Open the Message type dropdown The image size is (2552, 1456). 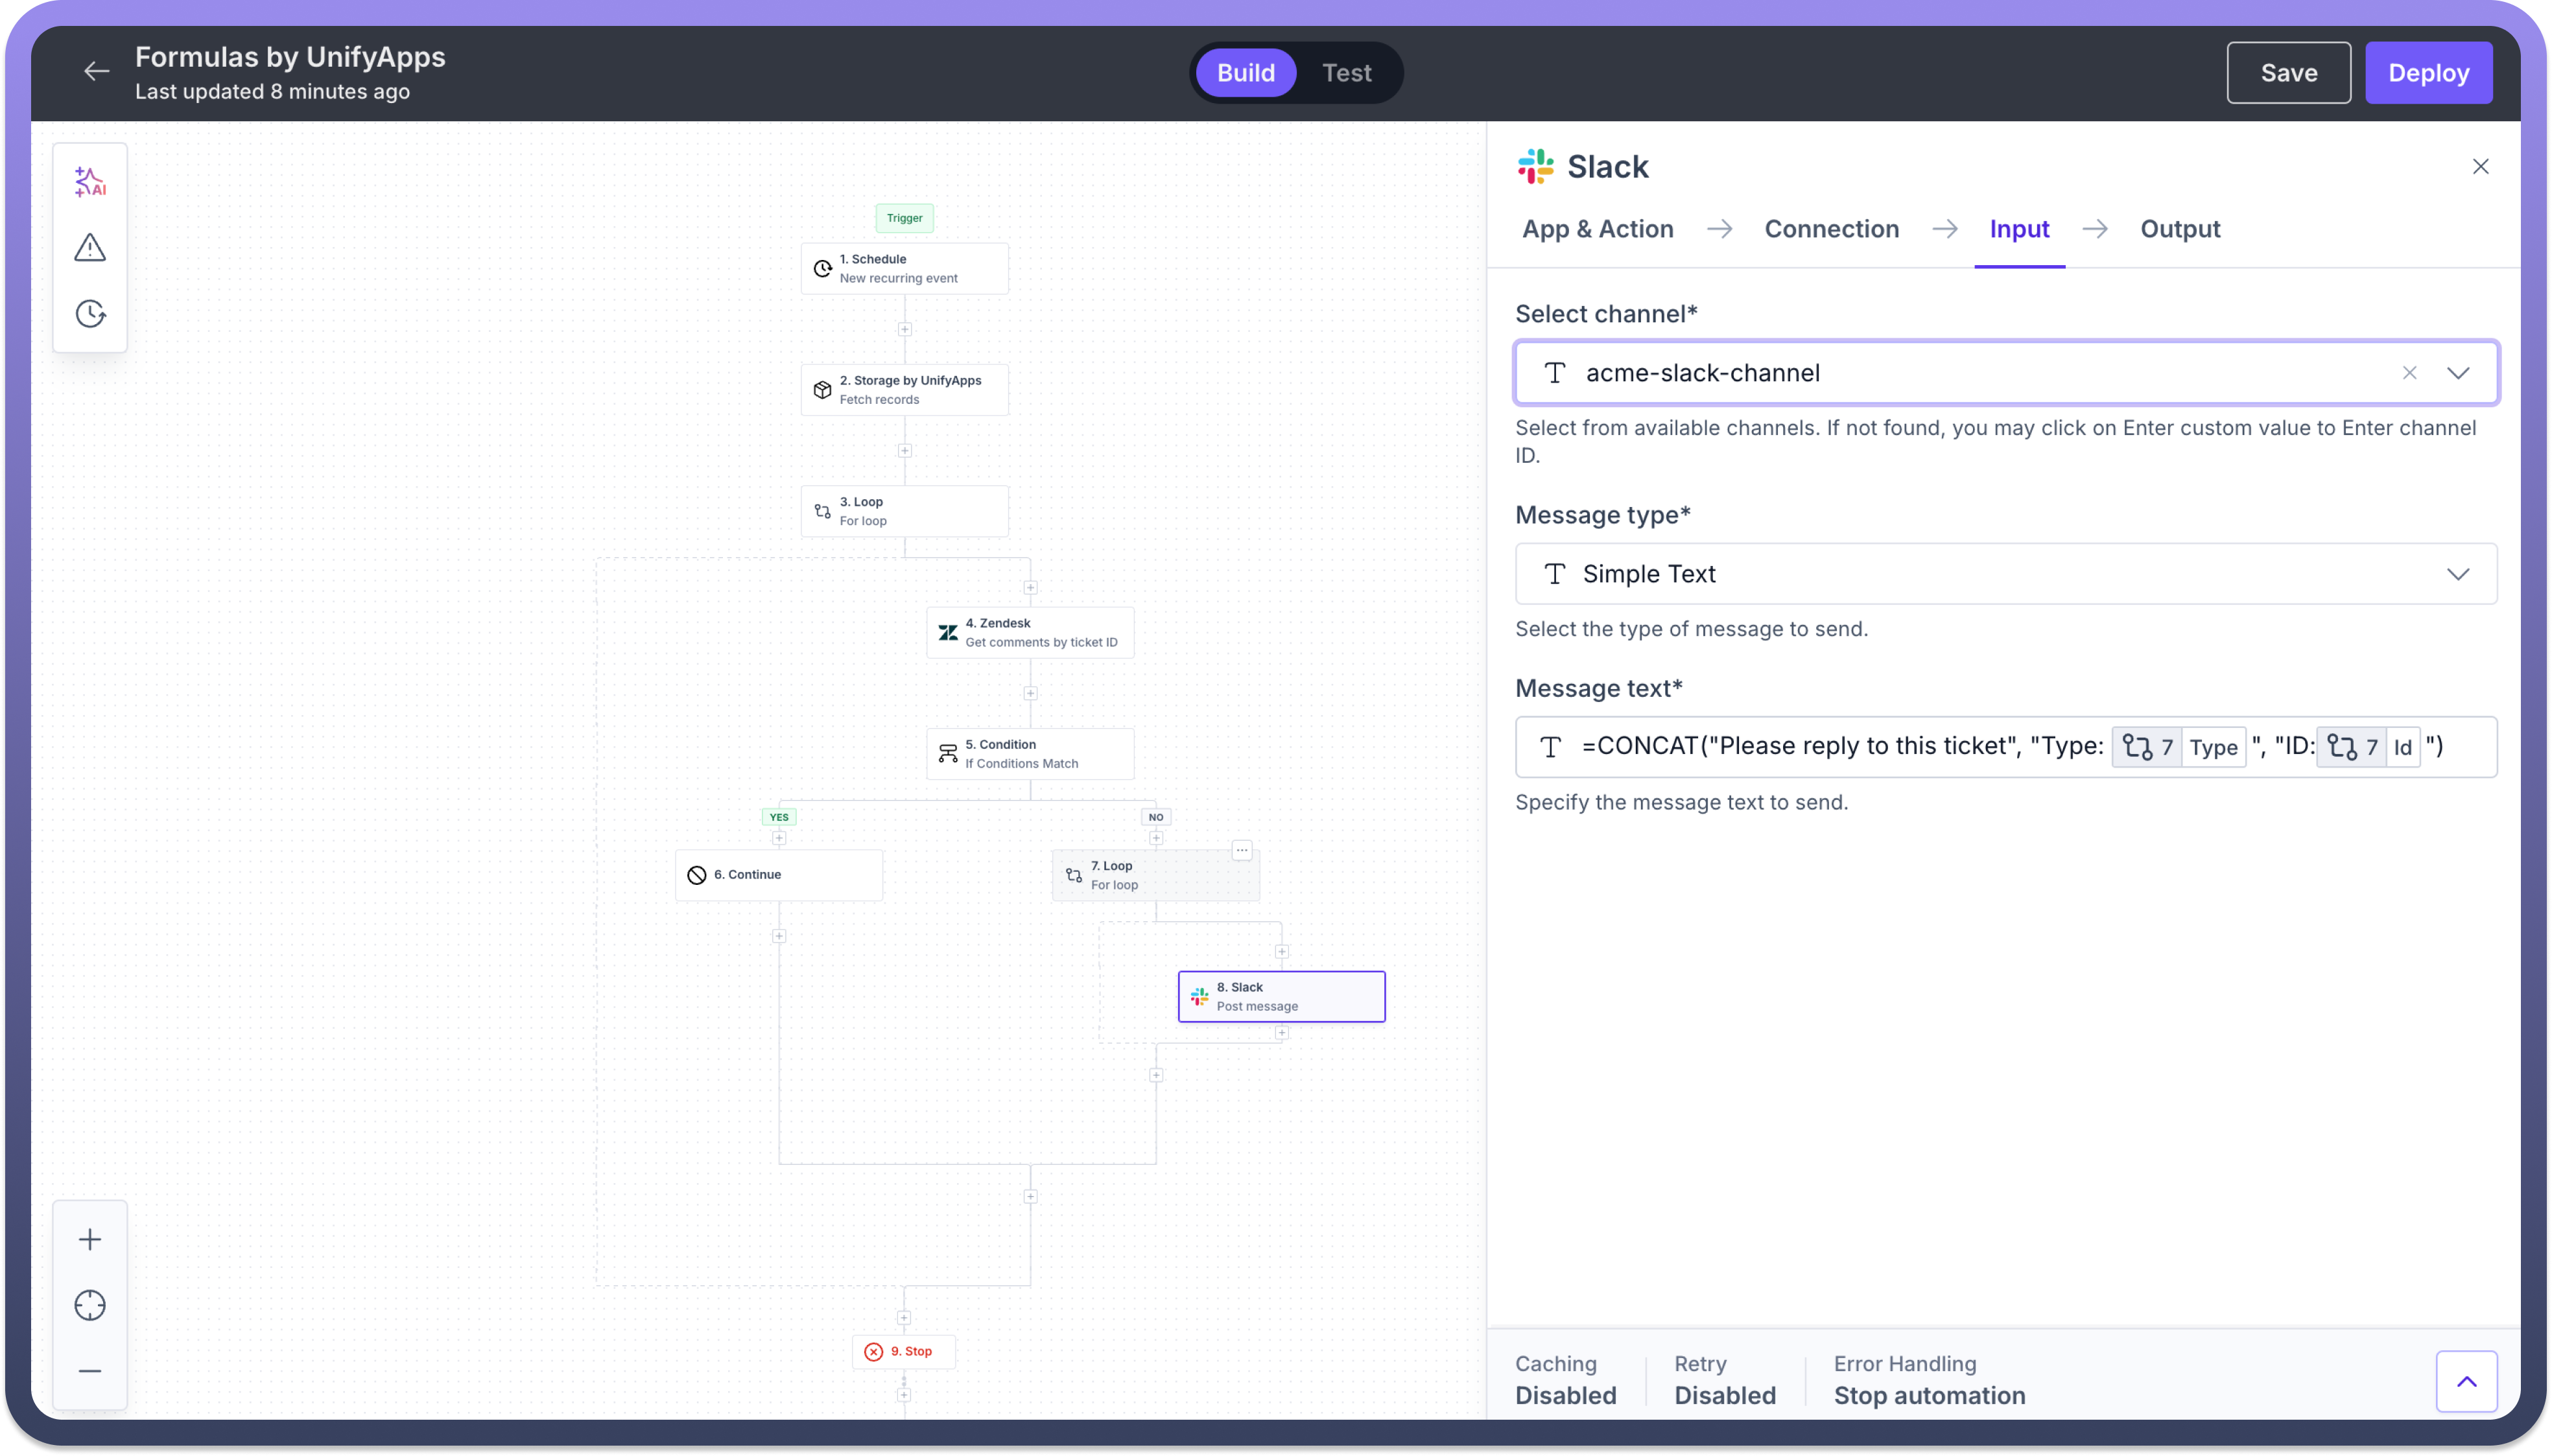[2457, 574]
